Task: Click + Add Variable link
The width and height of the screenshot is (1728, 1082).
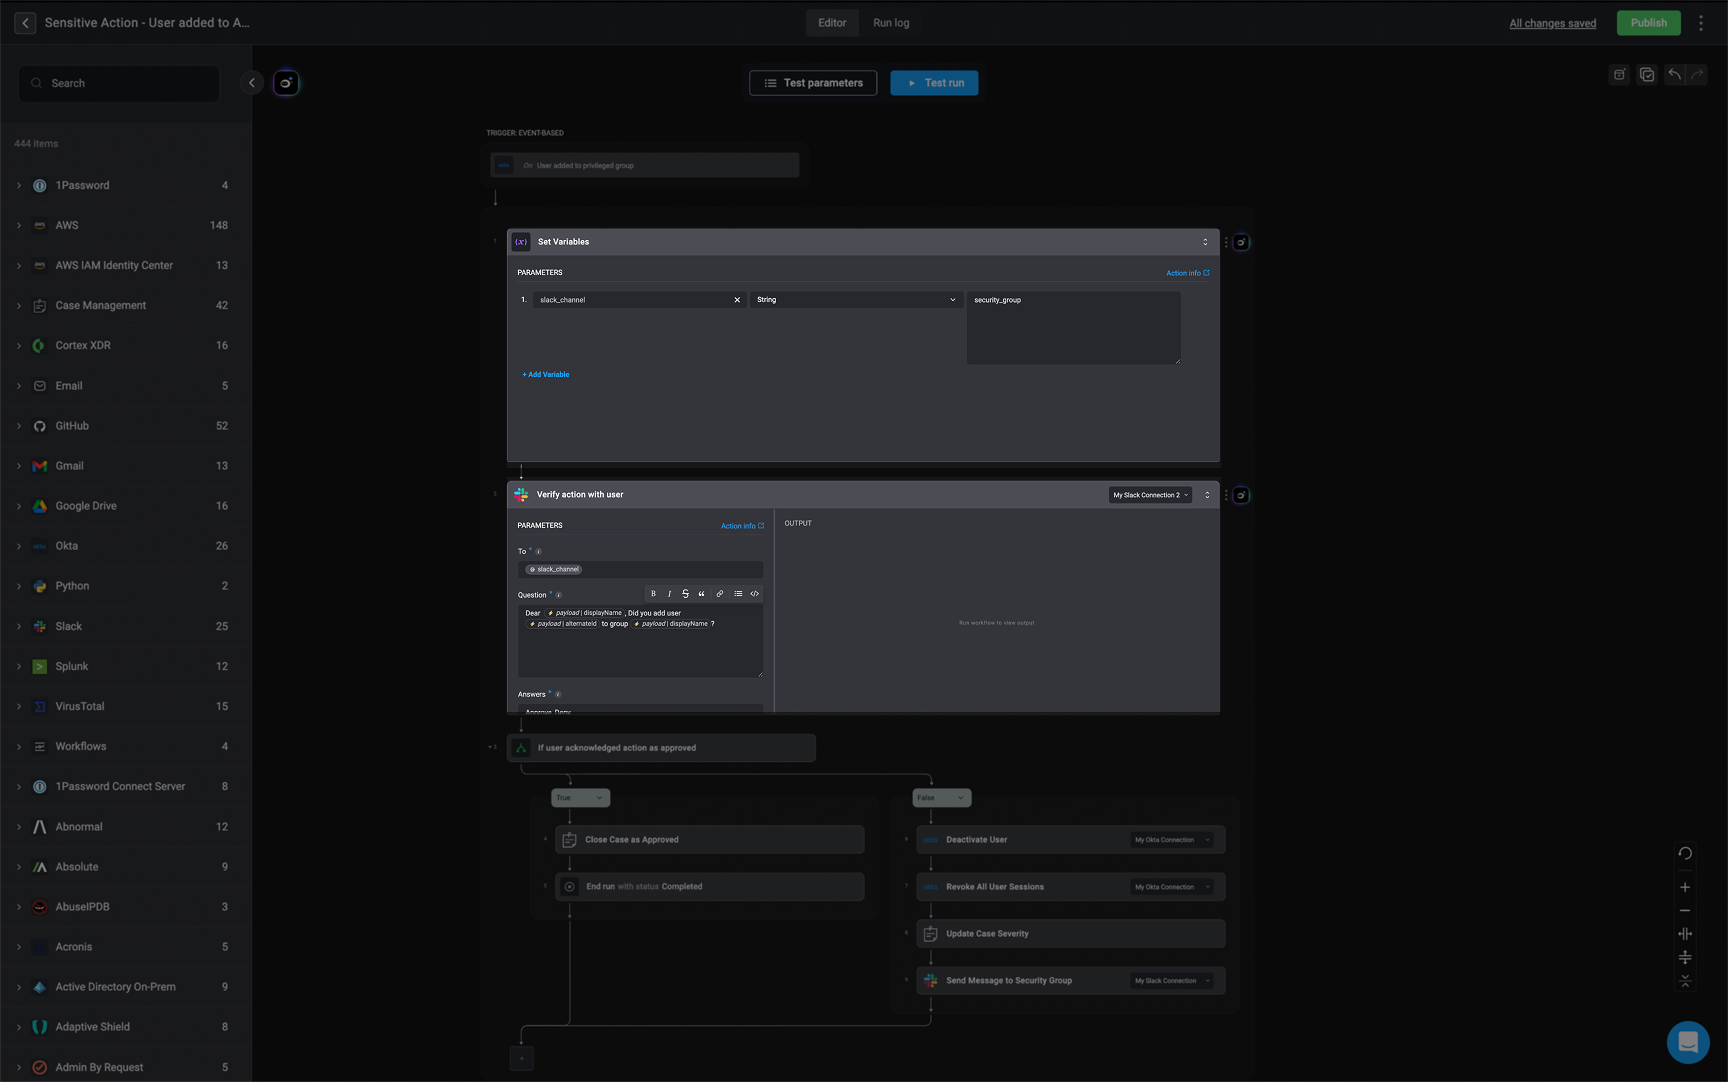Action: [x=546, y=375]
